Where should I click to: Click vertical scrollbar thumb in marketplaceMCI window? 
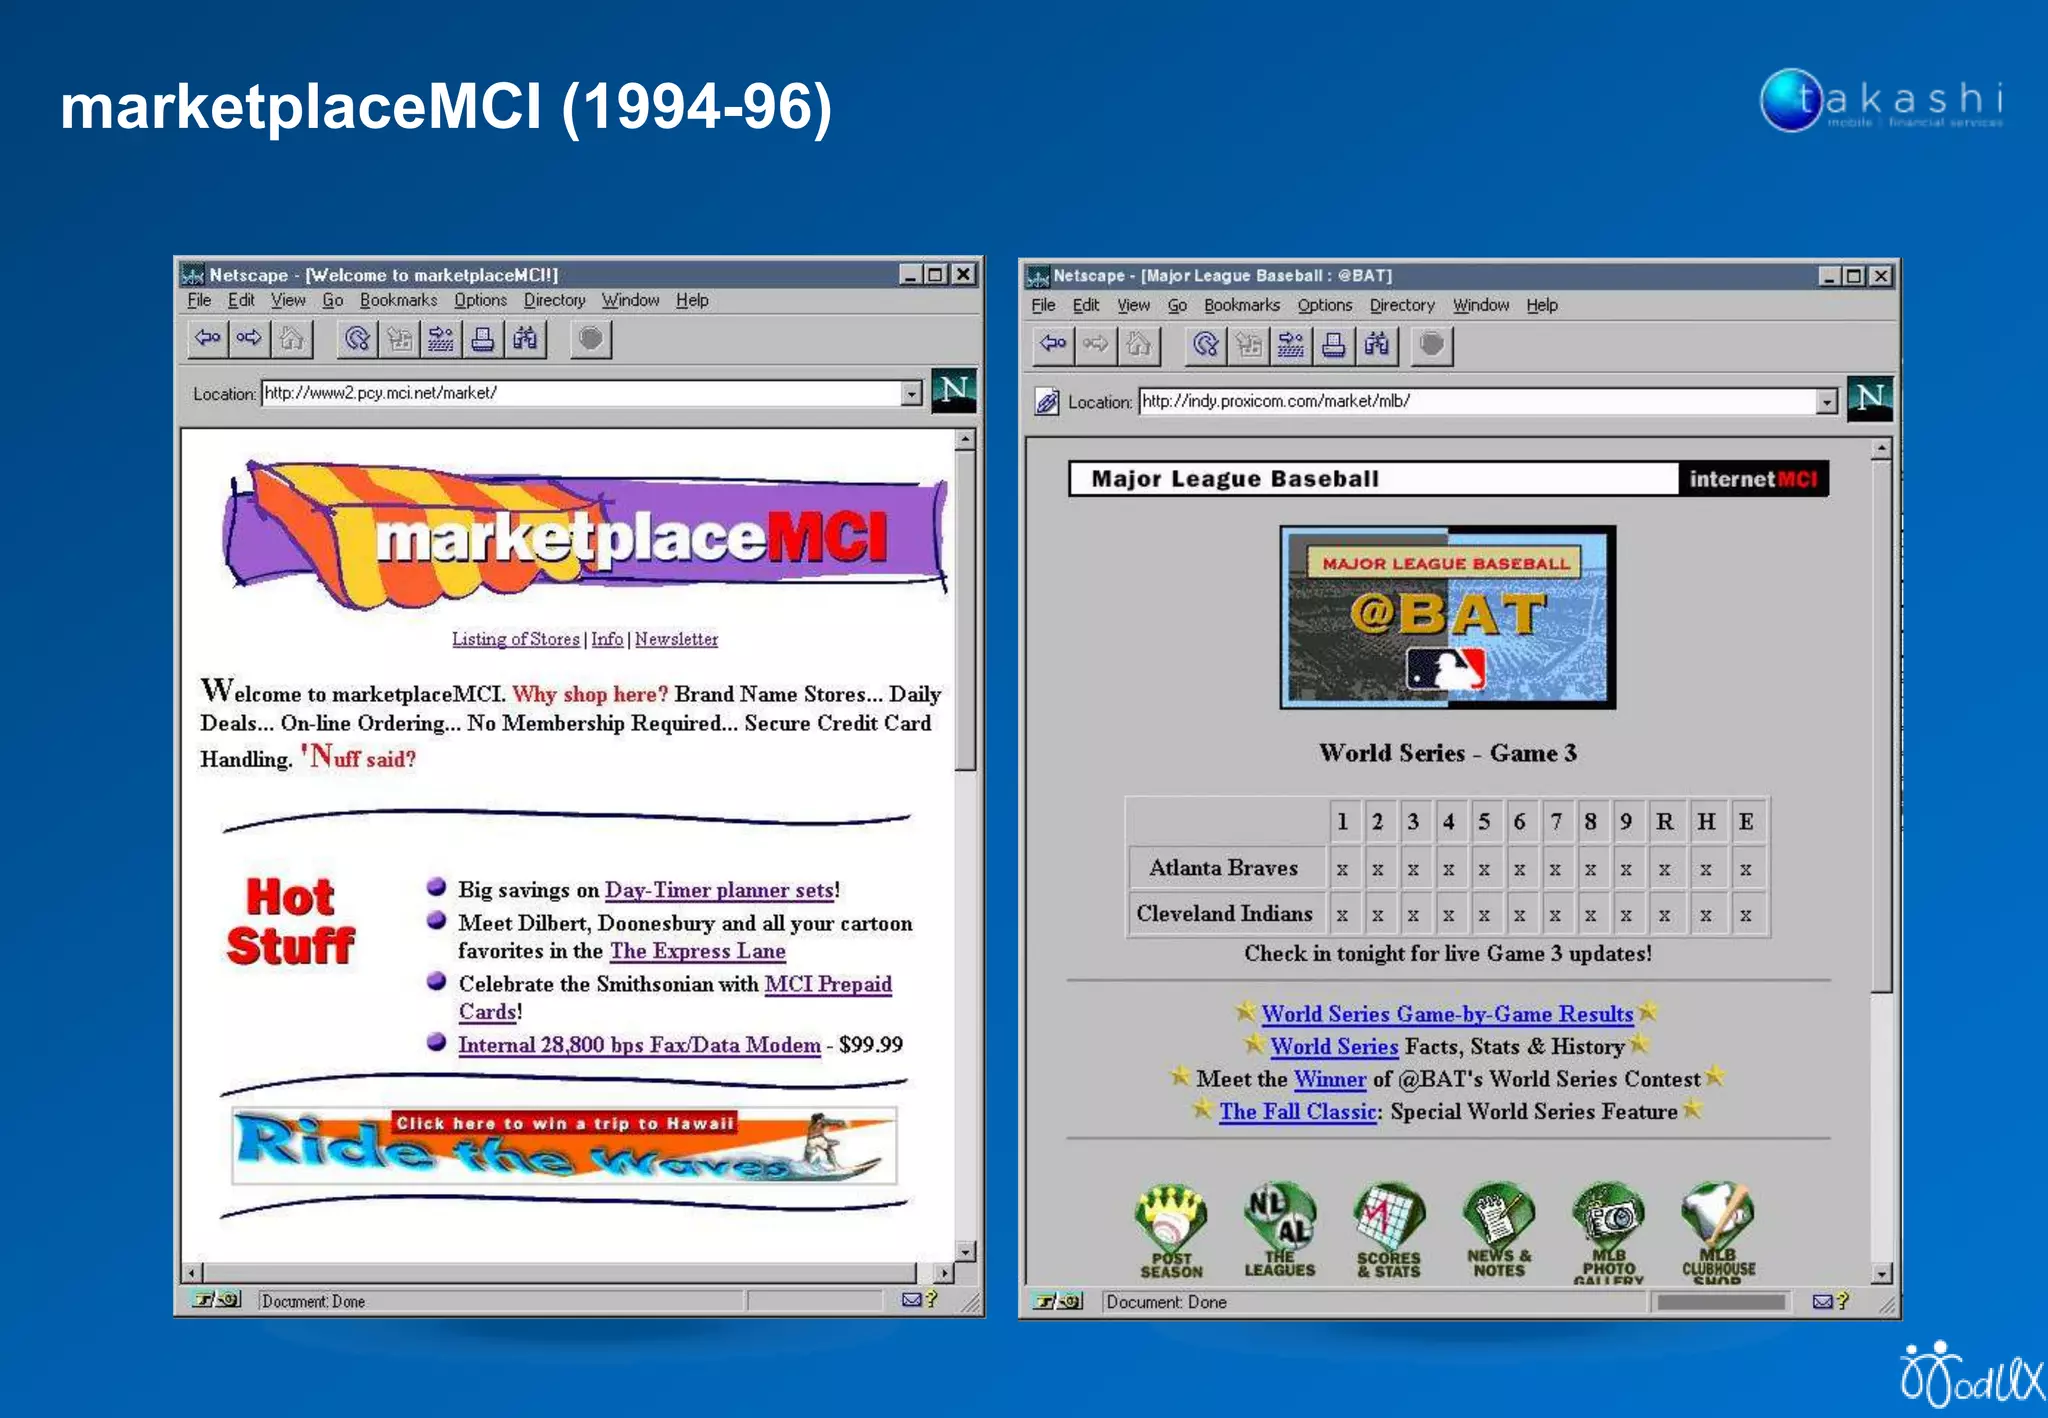click(964, 611)
